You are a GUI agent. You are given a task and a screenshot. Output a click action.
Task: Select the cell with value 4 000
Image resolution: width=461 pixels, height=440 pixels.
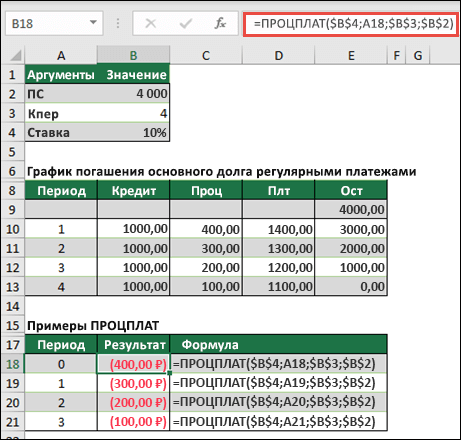pyautogui.click(x=133, y=94)
